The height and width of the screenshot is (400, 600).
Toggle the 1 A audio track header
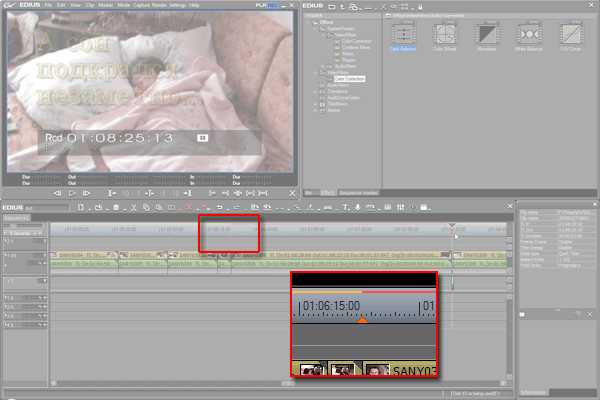pos(25,297)
